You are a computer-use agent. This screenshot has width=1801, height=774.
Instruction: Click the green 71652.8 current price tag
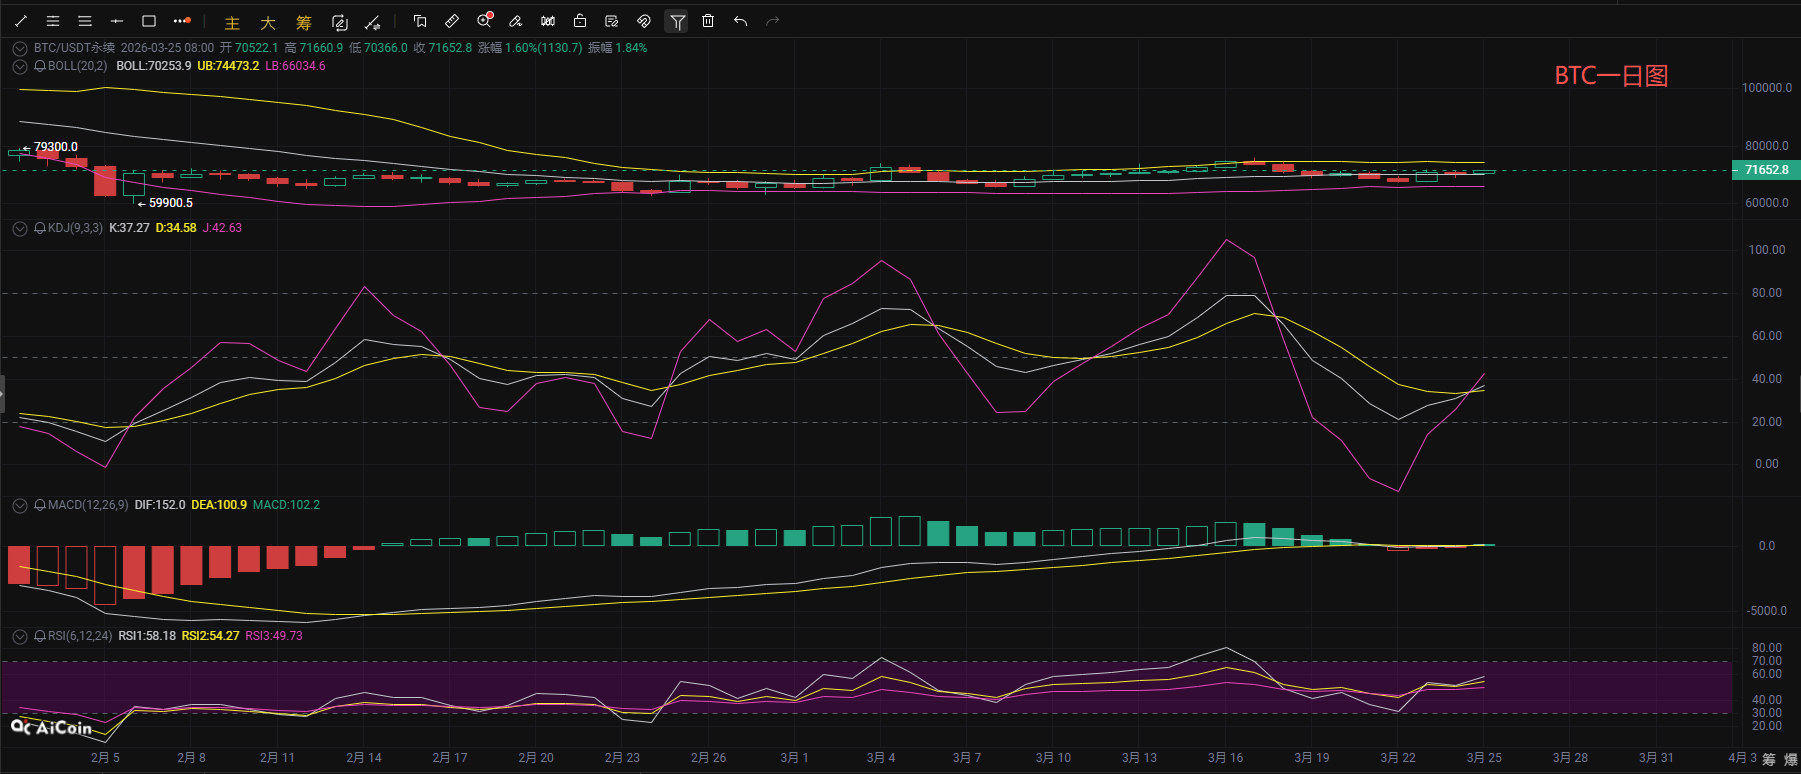(x=1766, y=170)
